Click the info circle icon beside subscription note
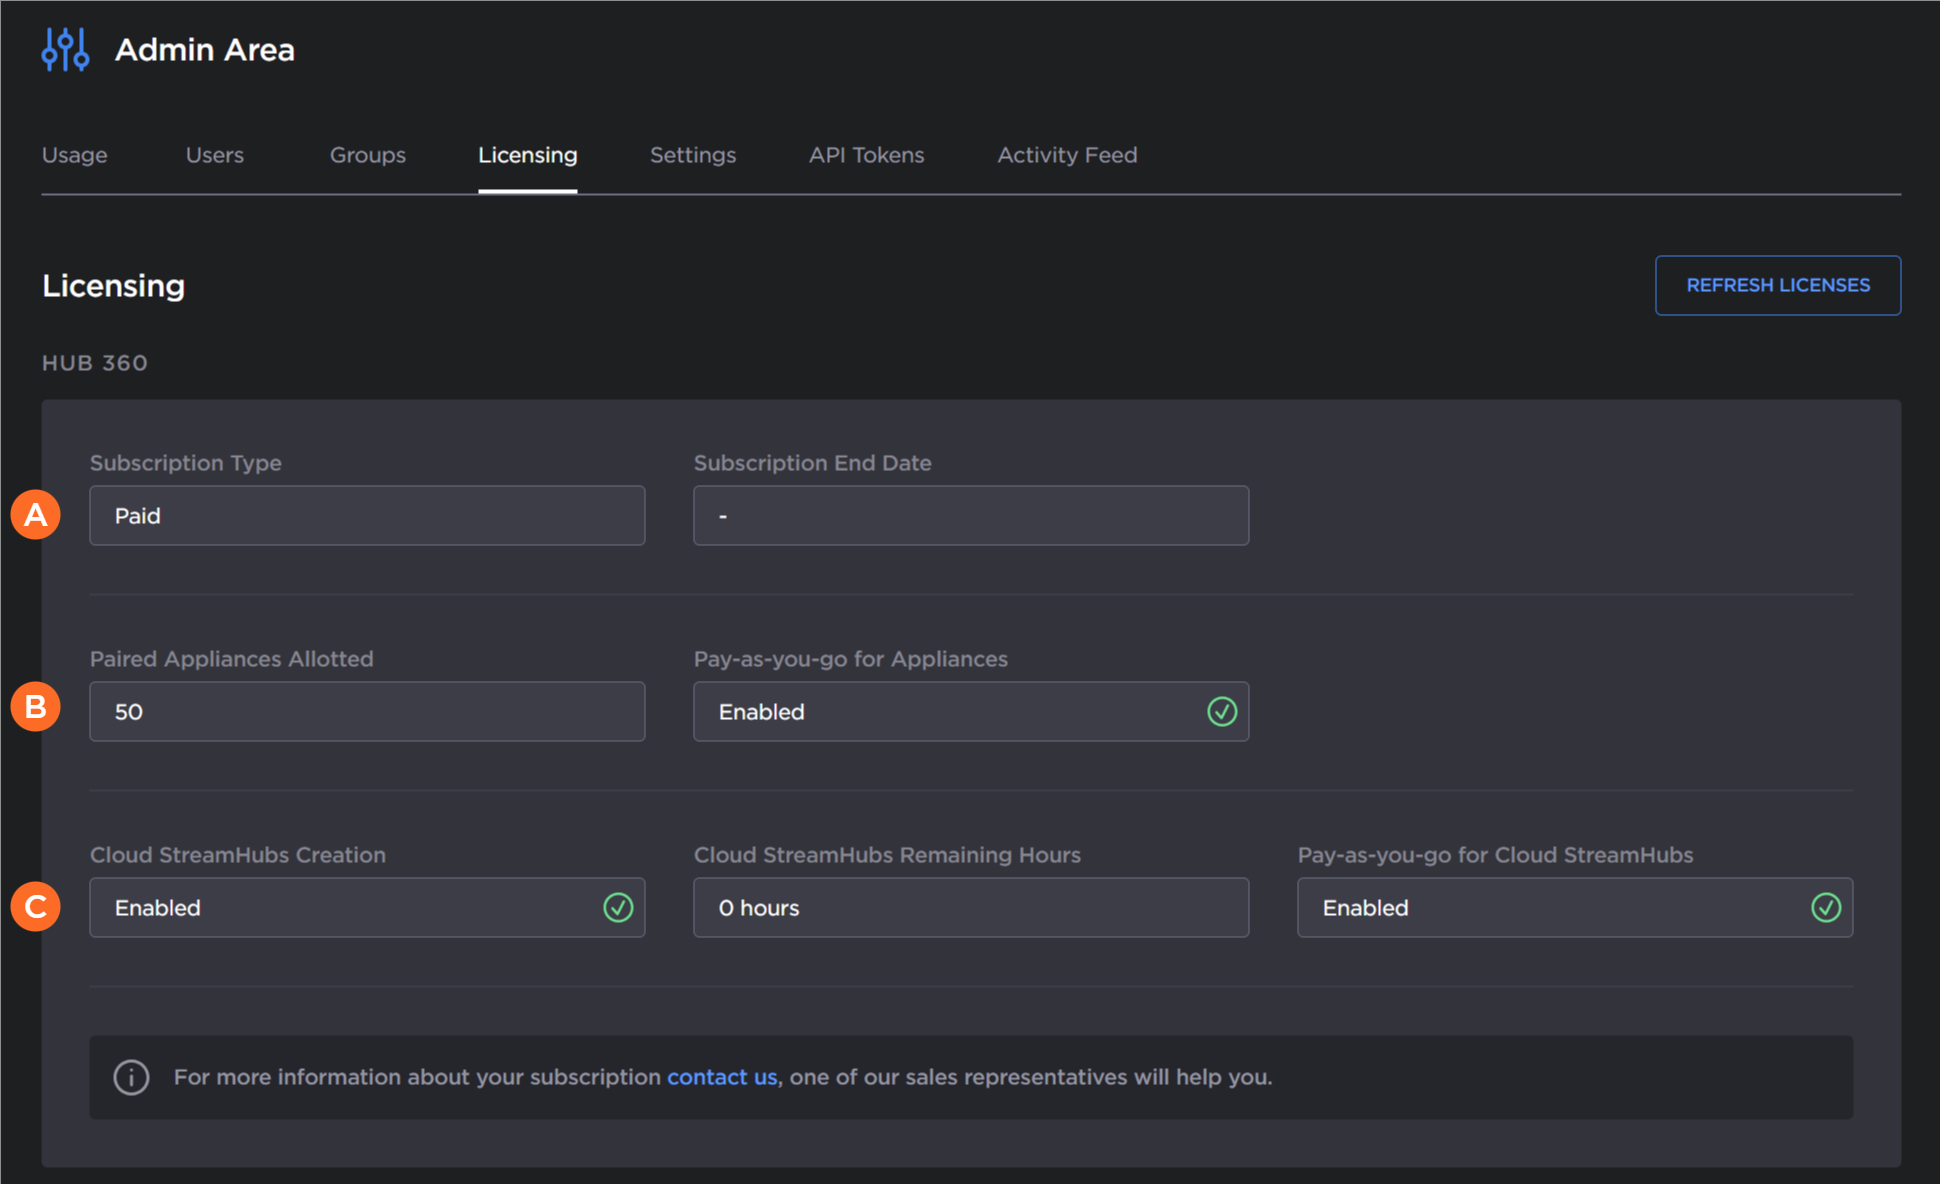The image size is (1940, 1184). tap(131, 1077)
